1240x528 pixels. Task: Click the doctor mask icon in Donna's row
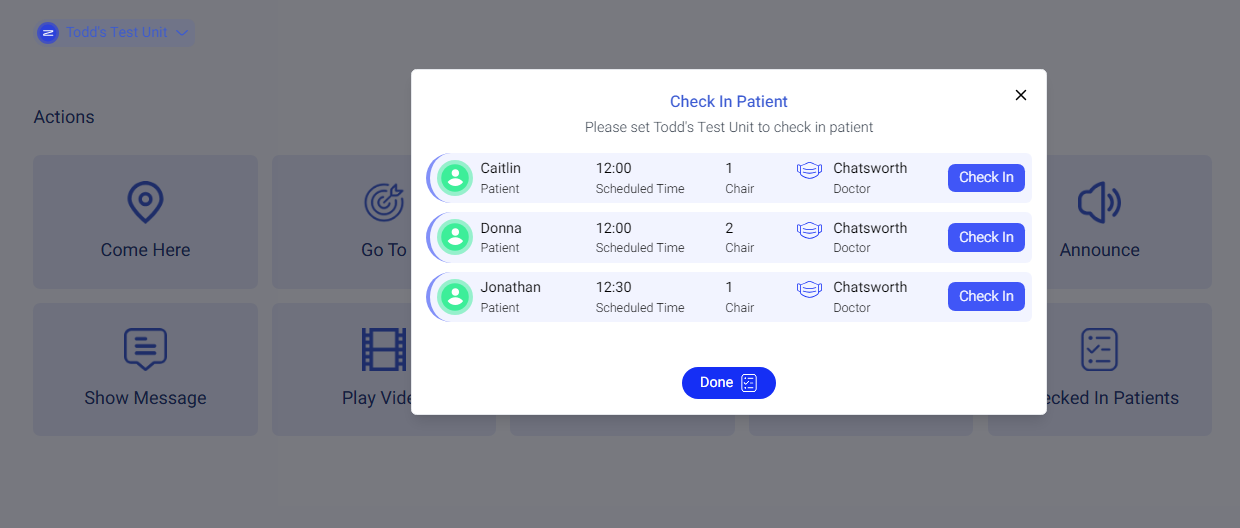click(809, 230)
